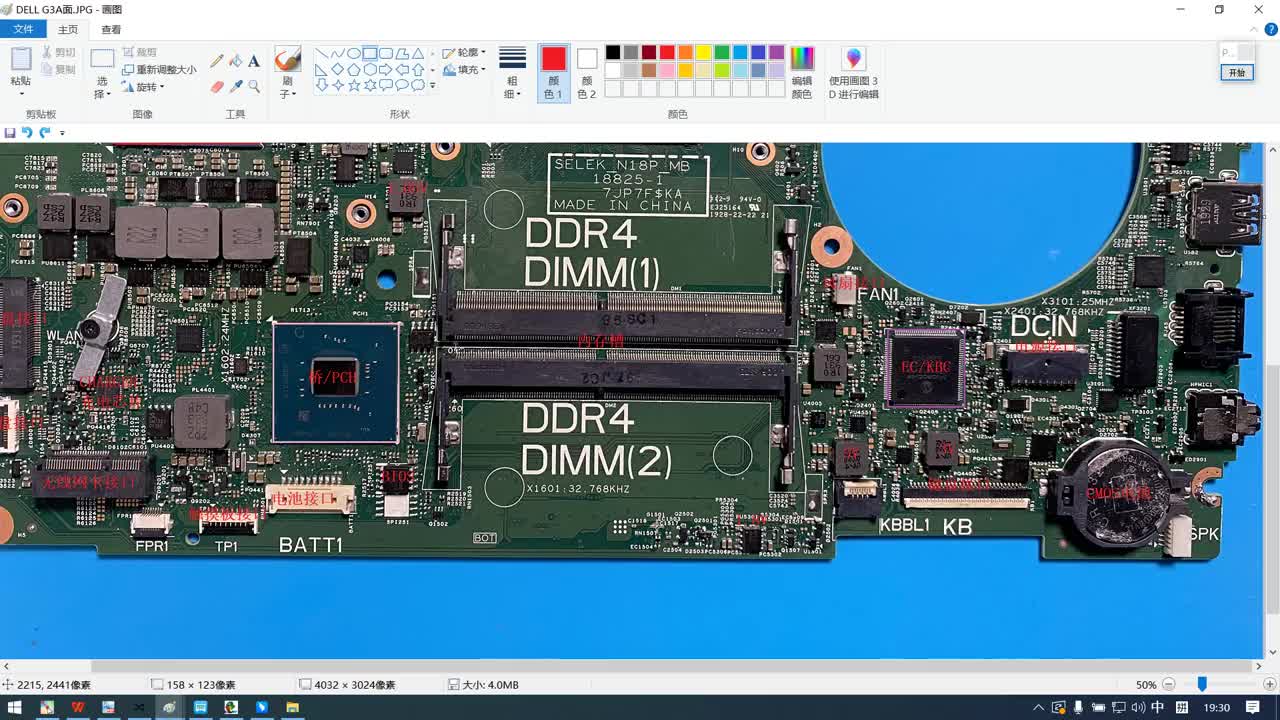Click the zoom slider handle
Image resolution: width=1280 pixels, height=720 pixels.
pyautogui.click(x=1202, y=685)
